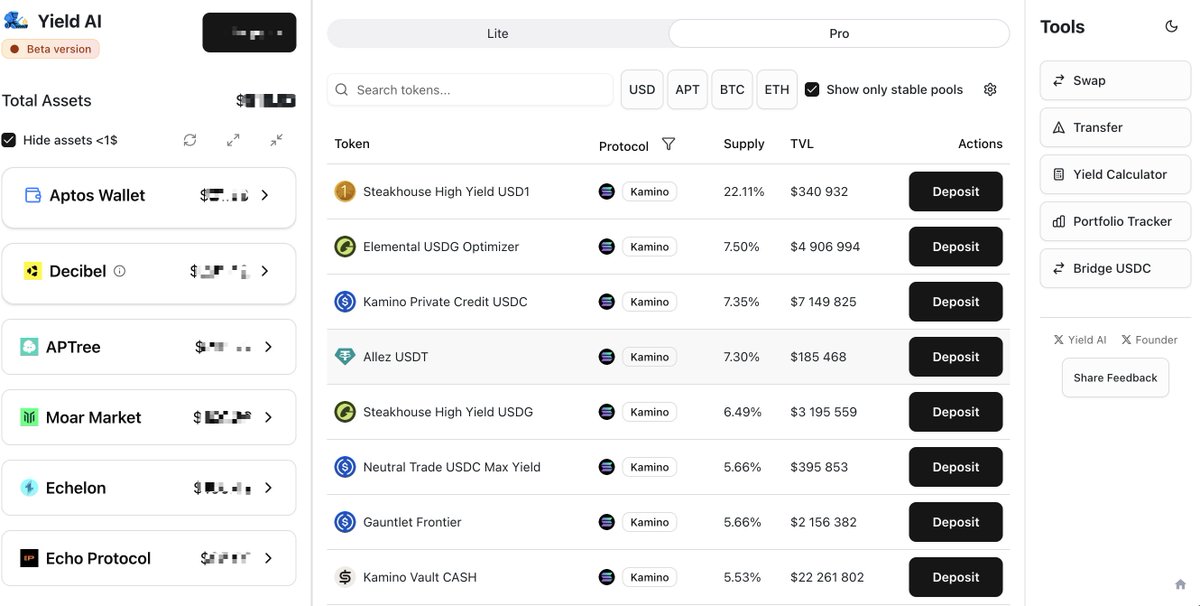Click the expand all arrows icon
Viewport: 1200px width, 606px height.
pyautogui.click(x=233, y=140)
